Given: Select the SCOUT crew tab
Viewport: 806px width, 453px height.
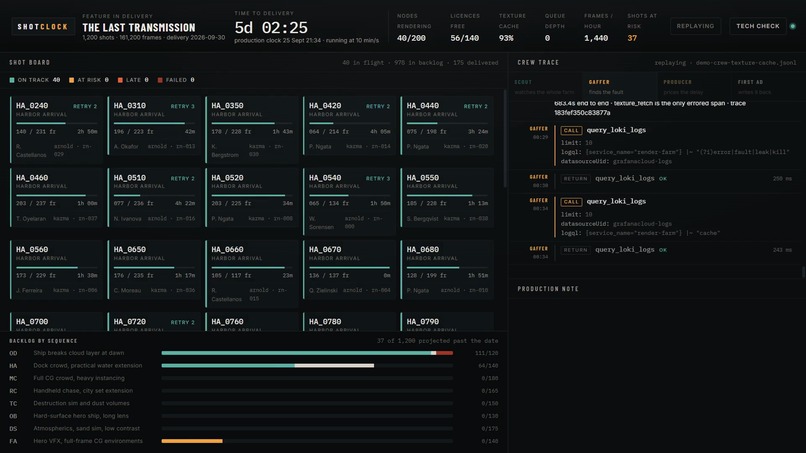Looking at the screenshot, I should pyautogui.click(x=545, y=86).
